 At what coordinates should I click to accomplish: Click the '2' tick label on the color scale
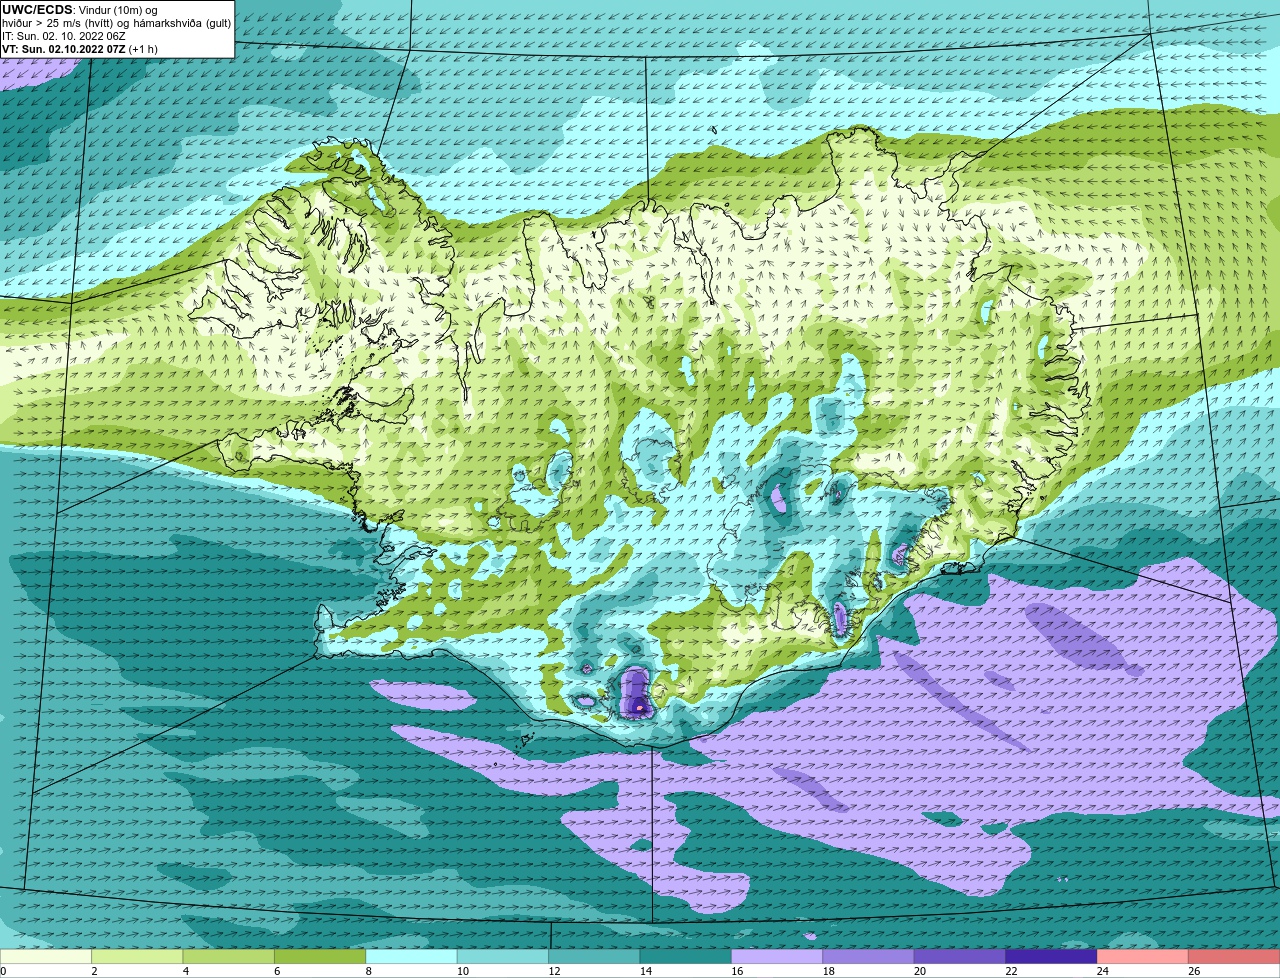[94, 971]
